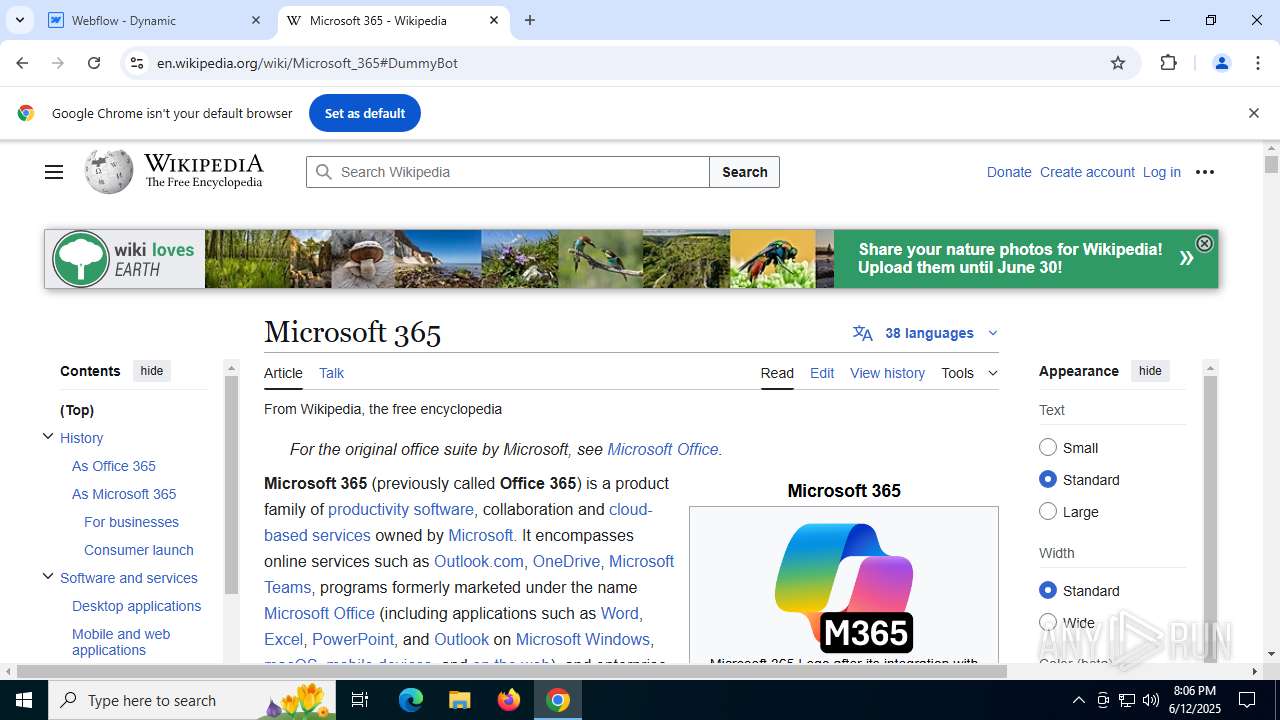This screenshot has width=1280, height=720.
Task: Open the 38 languages dropdown
Action: click(926, 333)
